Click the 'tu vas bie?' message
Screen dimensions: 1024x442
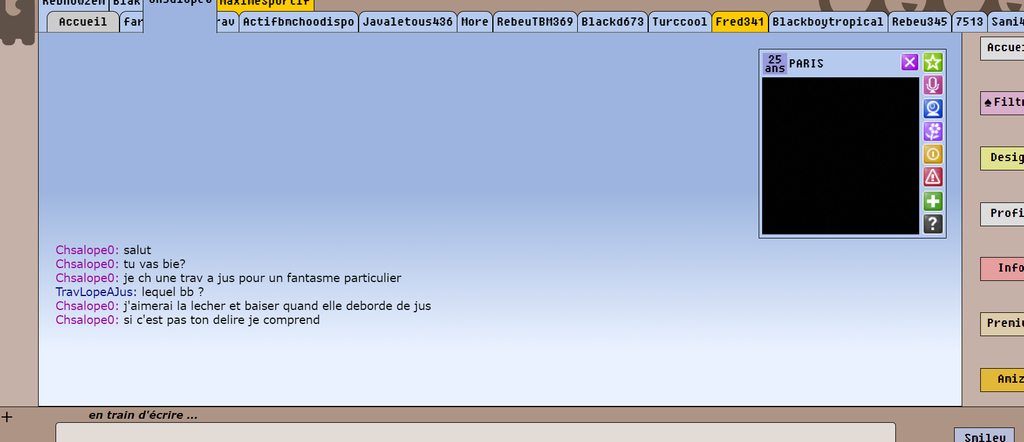(x=155, y=264)
